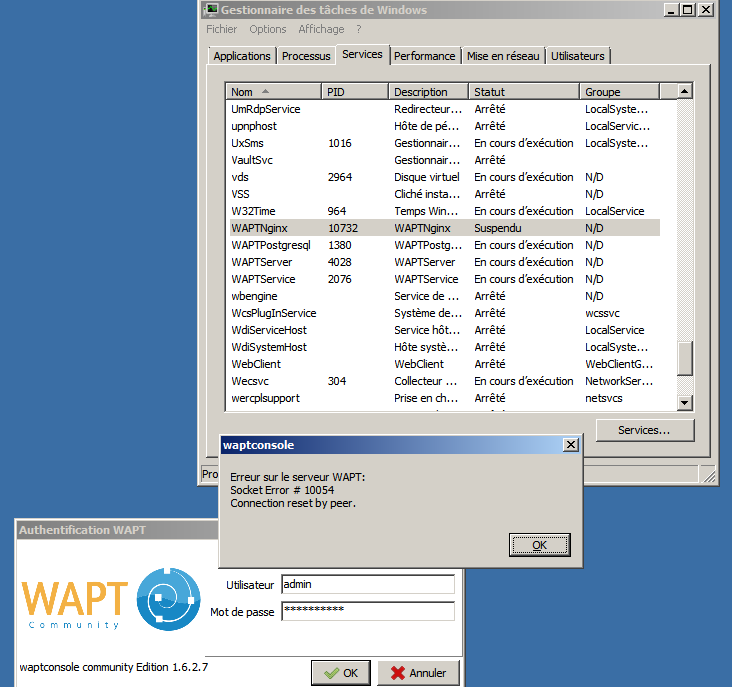Select the WAPTPostgresql service row
The height and width of the screenshot is (687, 732).
coord(444,245)
